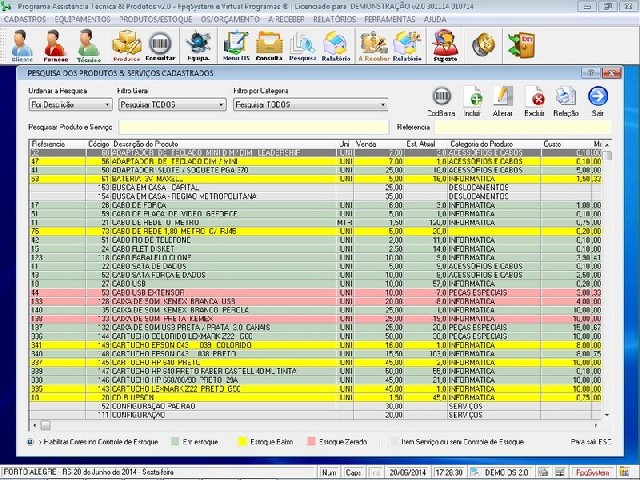Click the Referencia column header
This screenshot has width=640, height=480.
(58, 144)
